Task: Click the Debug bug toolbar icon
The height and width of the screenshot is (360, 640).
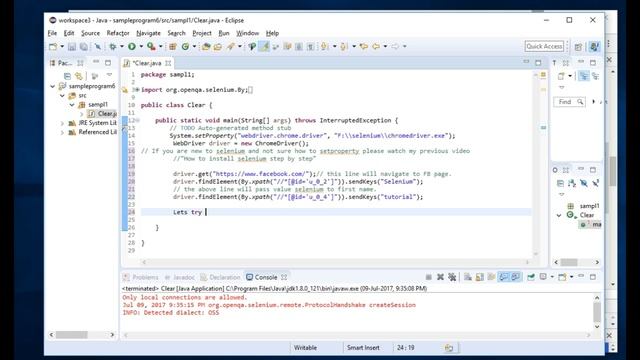Action: click(113, 47)
